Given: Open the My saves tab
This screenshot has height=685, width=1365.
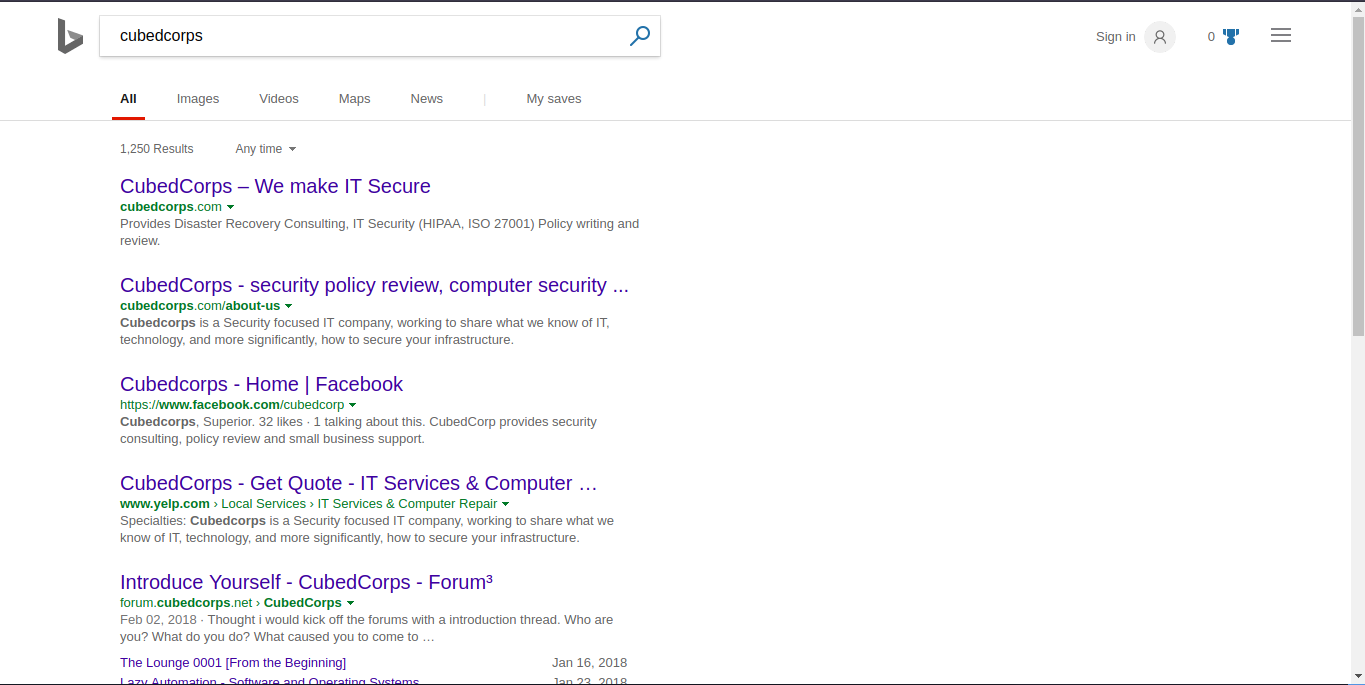Looking at the screenshot, I should [x=554, y=99].
